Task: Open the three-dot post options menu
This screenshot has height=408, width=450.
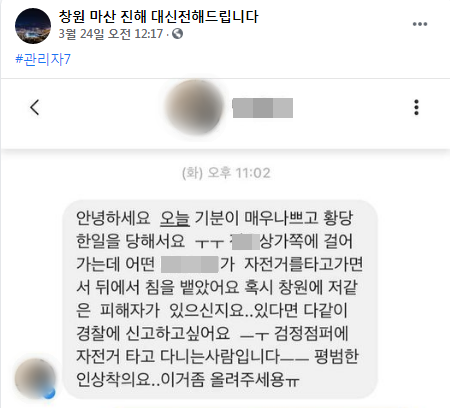Action: [420, 24]
